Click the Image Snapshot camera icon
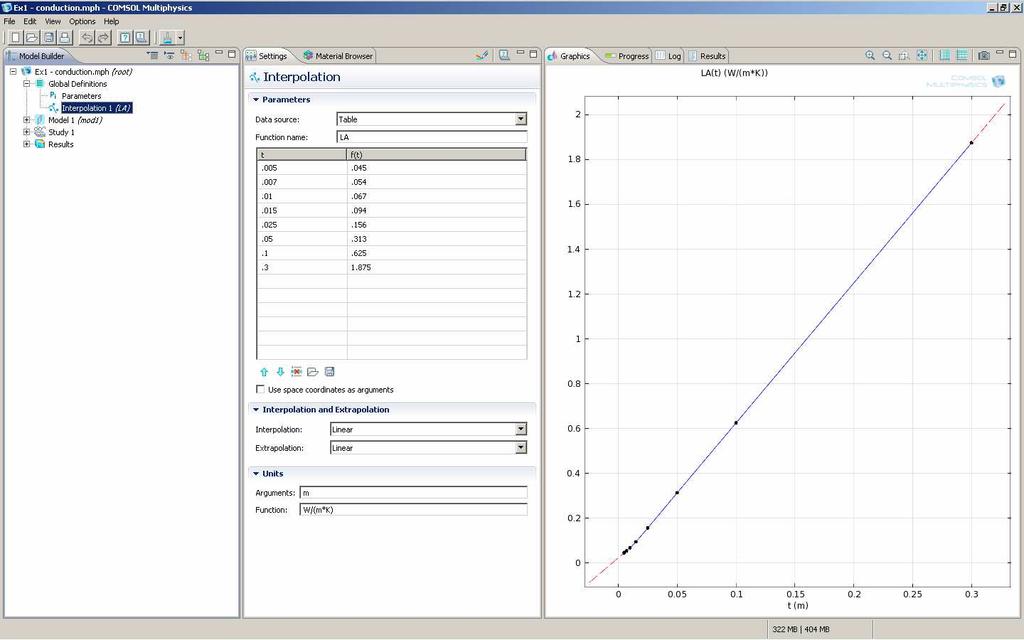The height and width of the screenshot is (640, 1024). (x=984, y=56)
